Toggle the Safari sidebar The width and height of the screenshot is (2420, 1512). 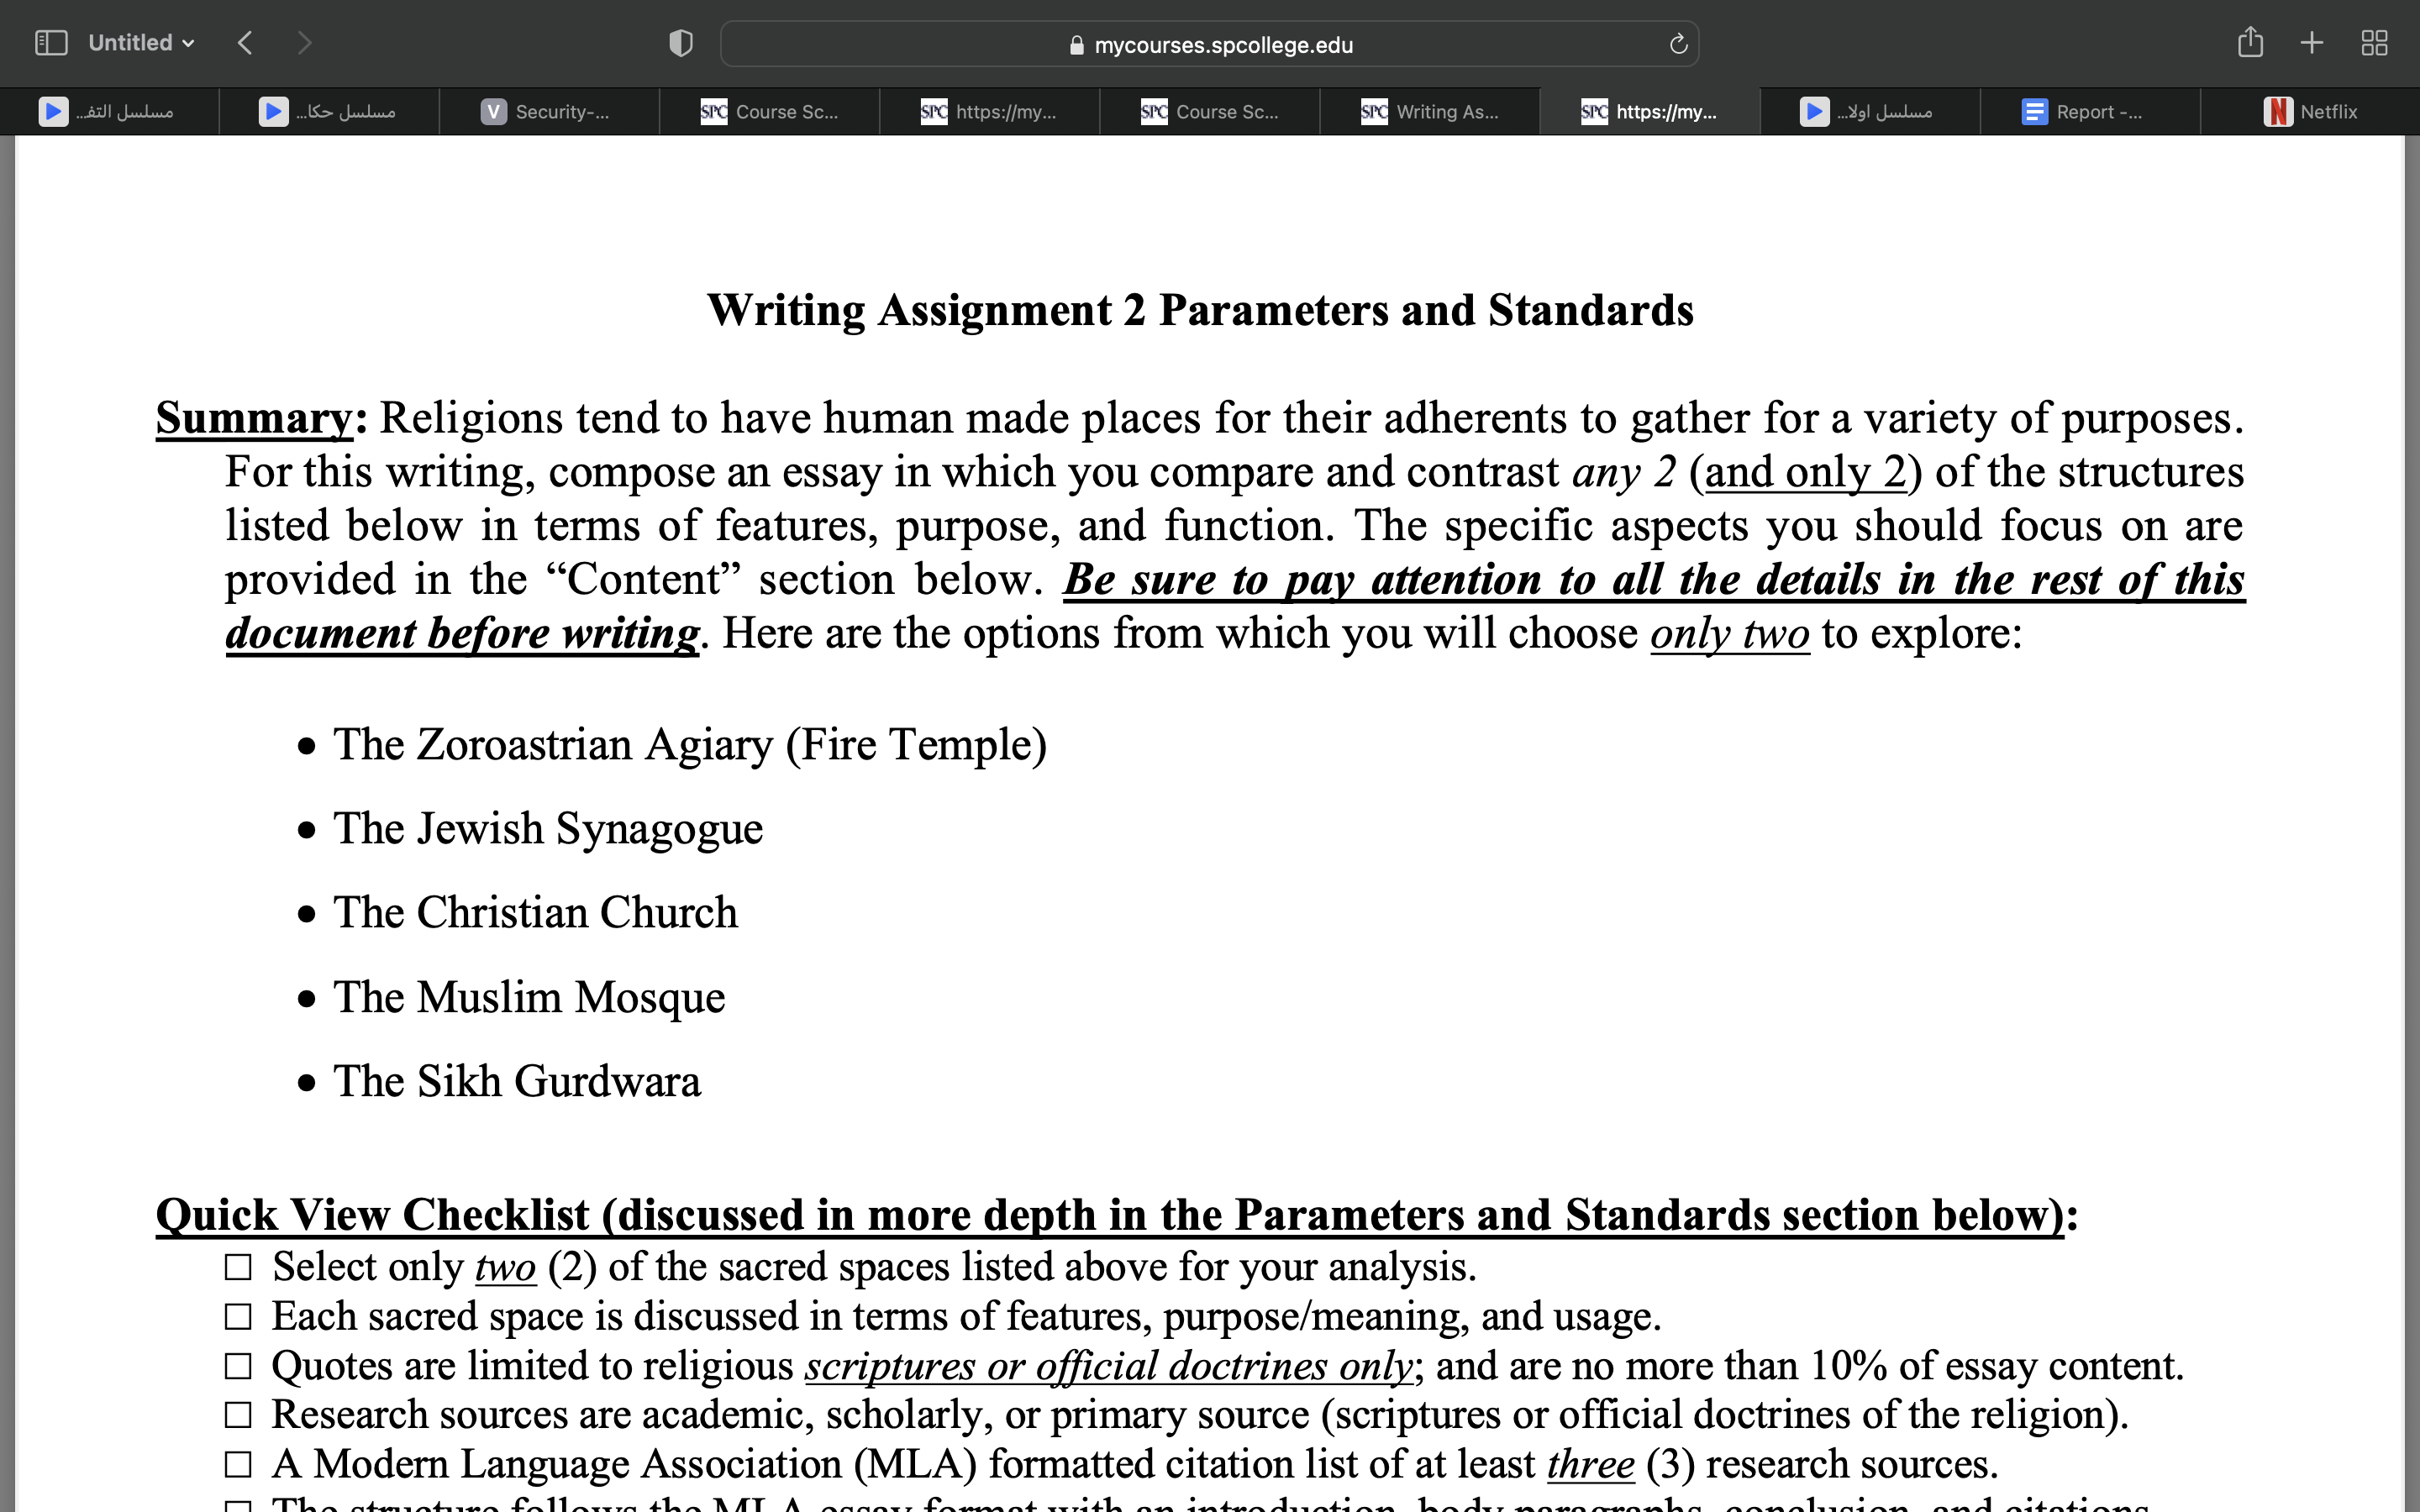click(52, 42)
